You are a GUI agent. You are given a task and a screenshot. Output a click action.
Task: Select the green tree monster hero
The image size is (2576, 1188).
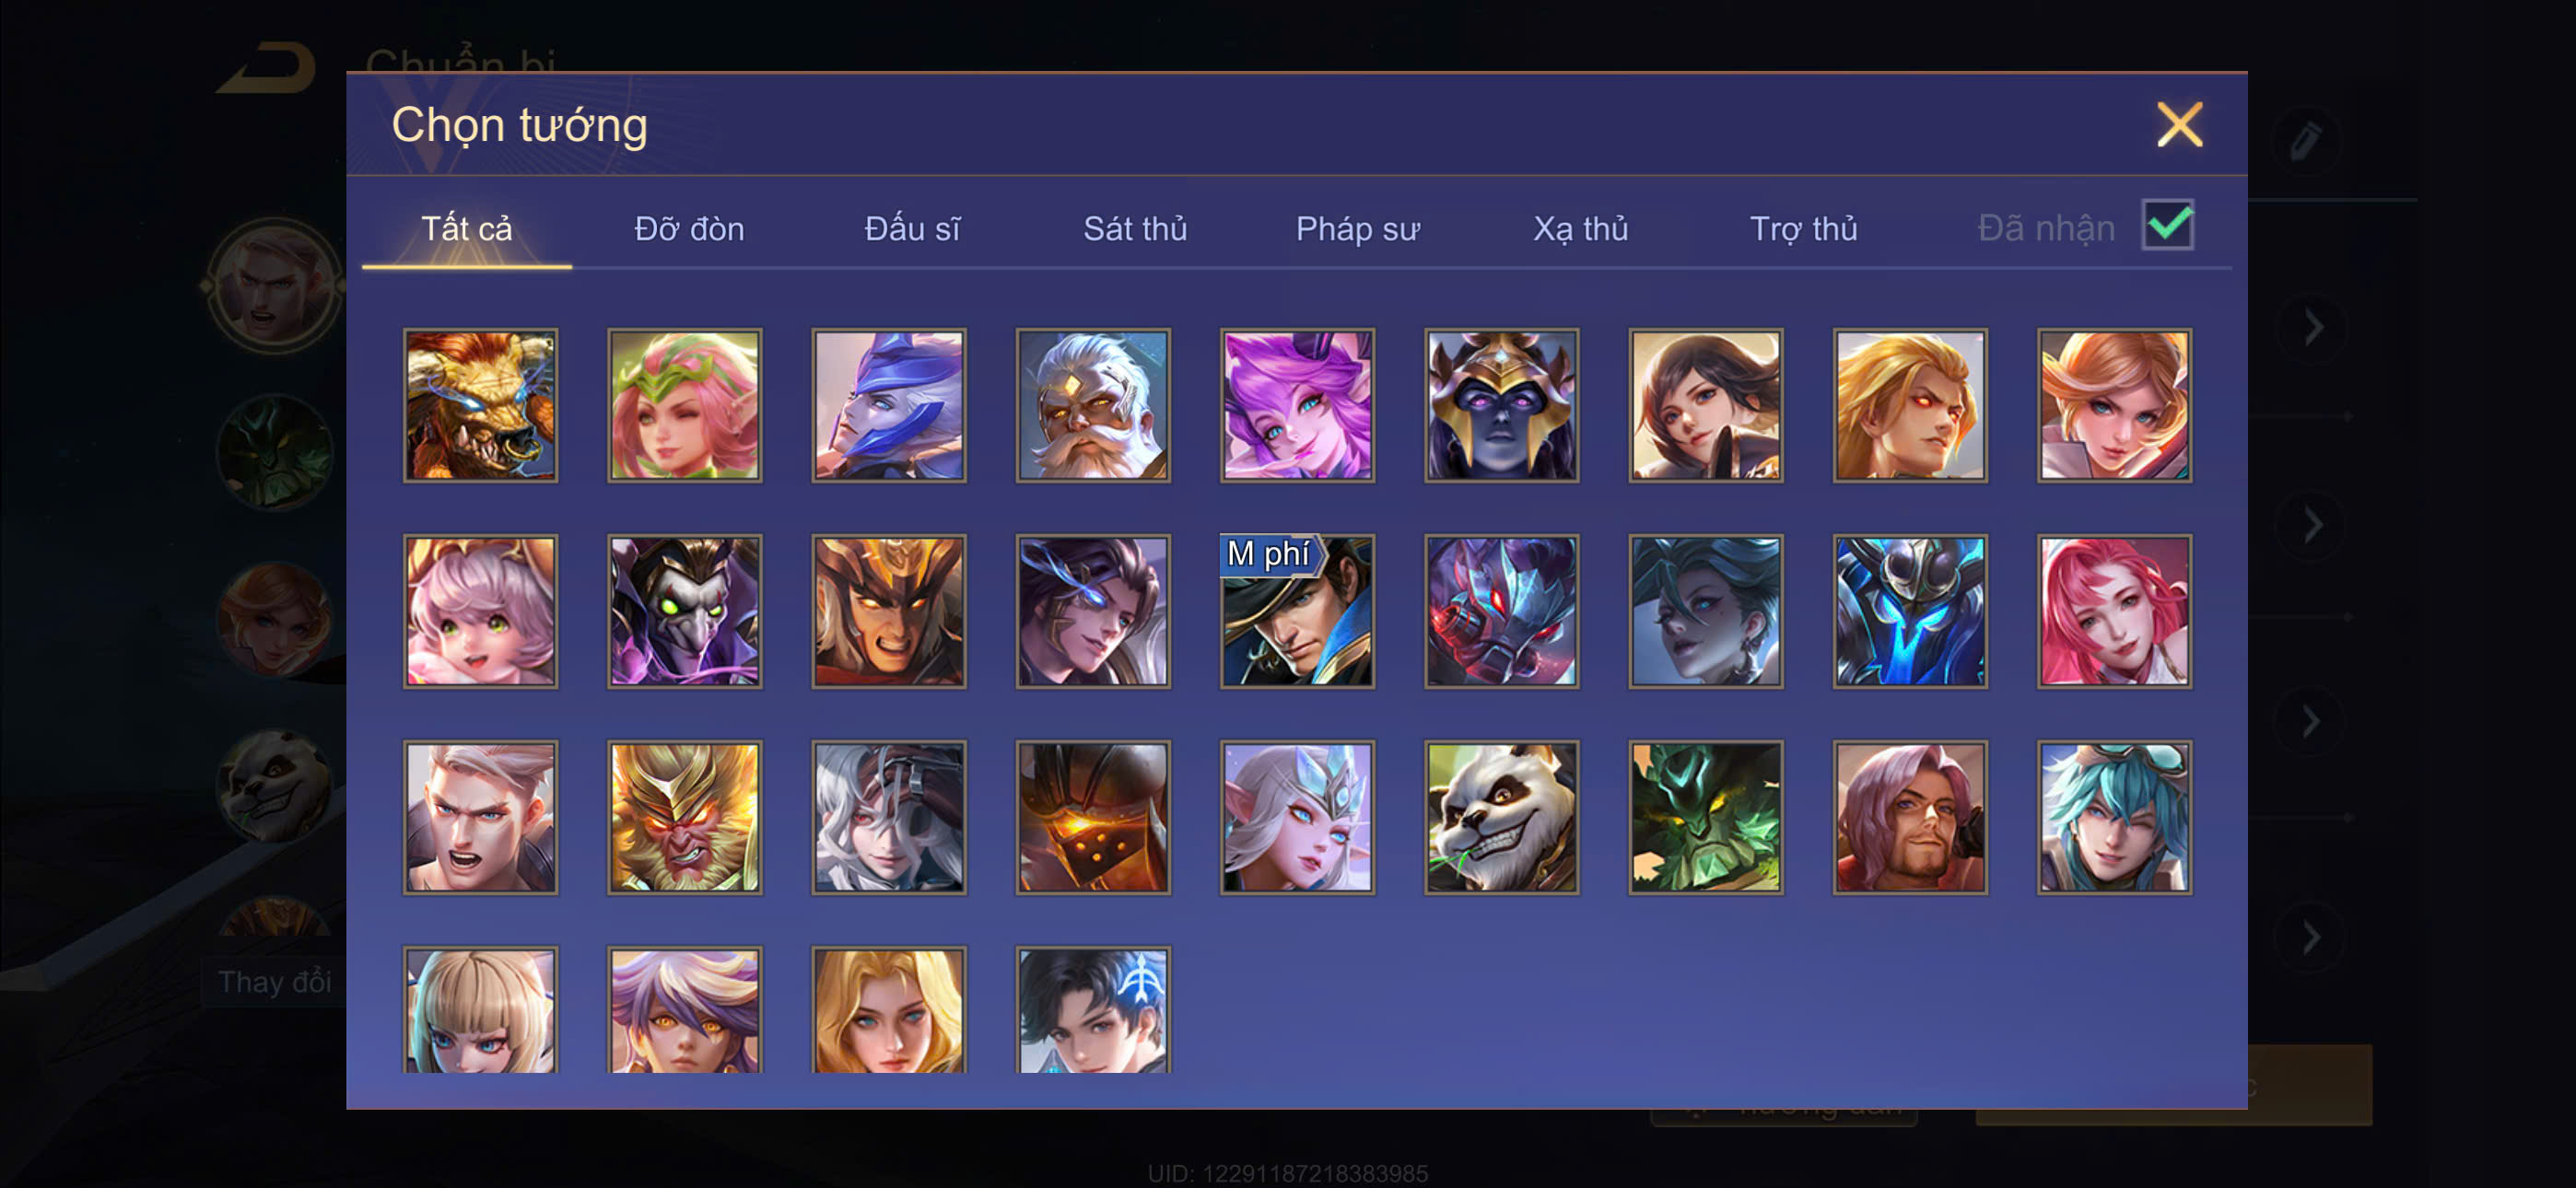coord(1705,817)
